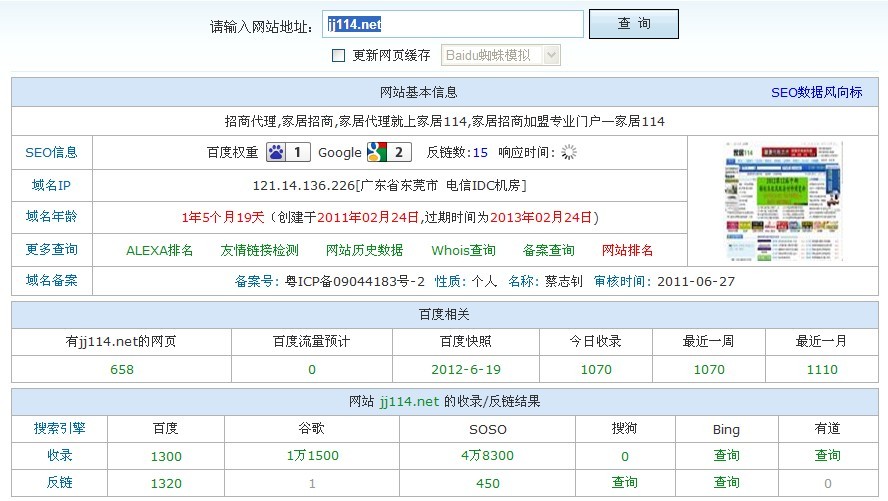This screenshot has height=501, width=888.
Task: Click the Bing column header
Action: pyautogui.click(x=726, y=430)
